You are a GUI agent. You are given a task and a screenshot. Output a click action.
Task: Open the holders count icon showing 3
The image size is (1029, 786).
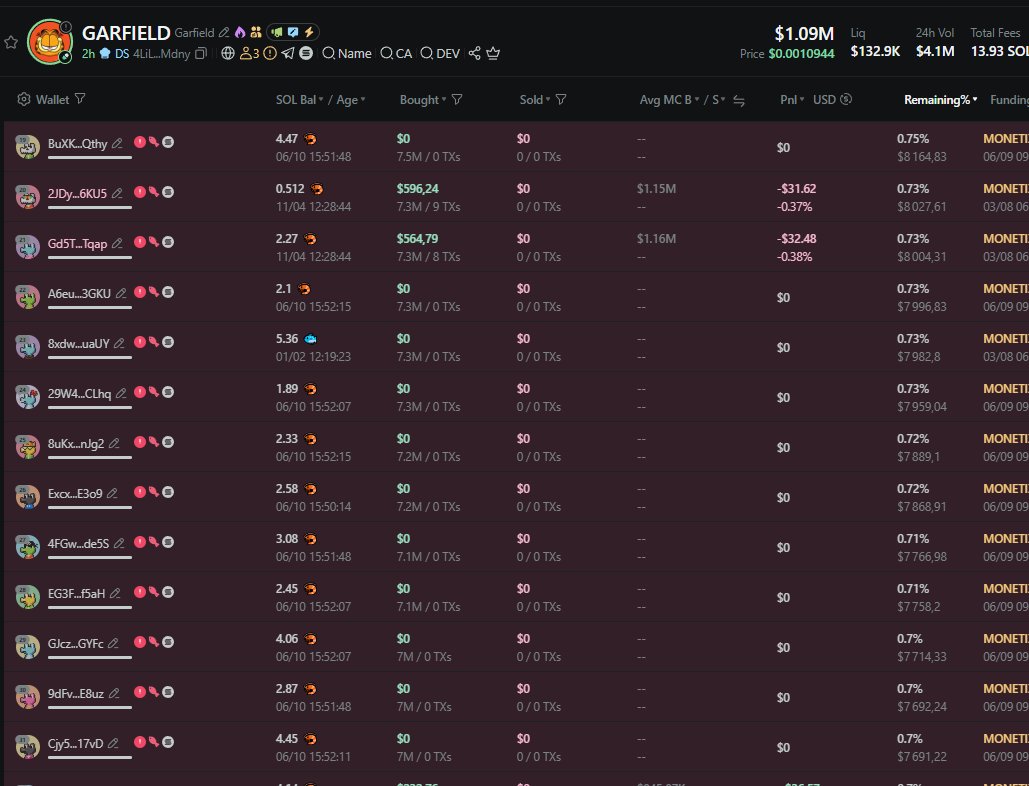249,53
